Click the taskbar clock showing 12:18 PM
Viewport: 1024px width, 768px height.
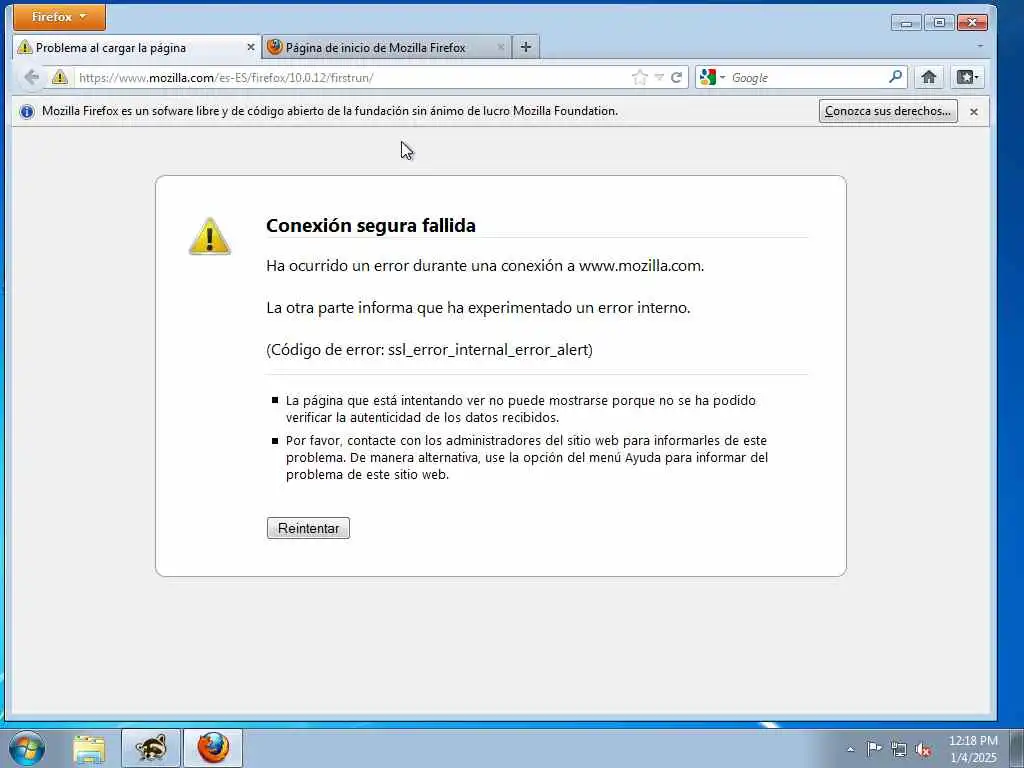[x=973, y=749]
